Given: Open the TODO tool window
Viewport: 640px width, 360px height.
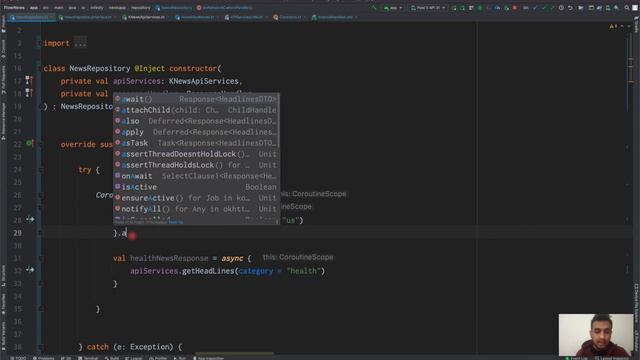Looking at the screenshot, I should (18, 358).
